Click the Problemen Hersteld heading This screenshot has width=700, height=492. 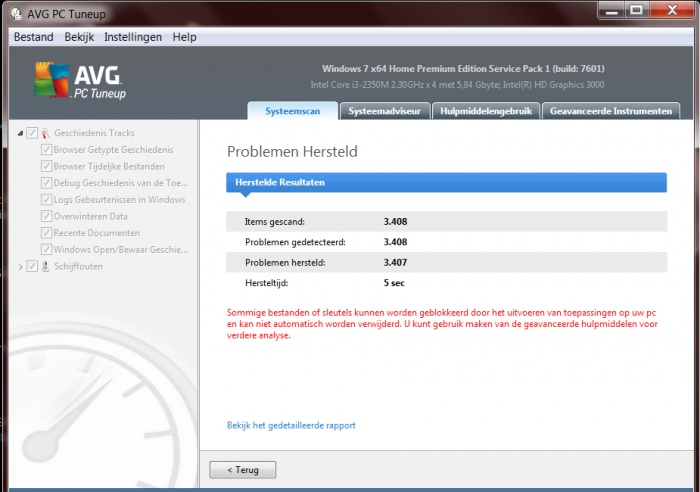(292, 151)
